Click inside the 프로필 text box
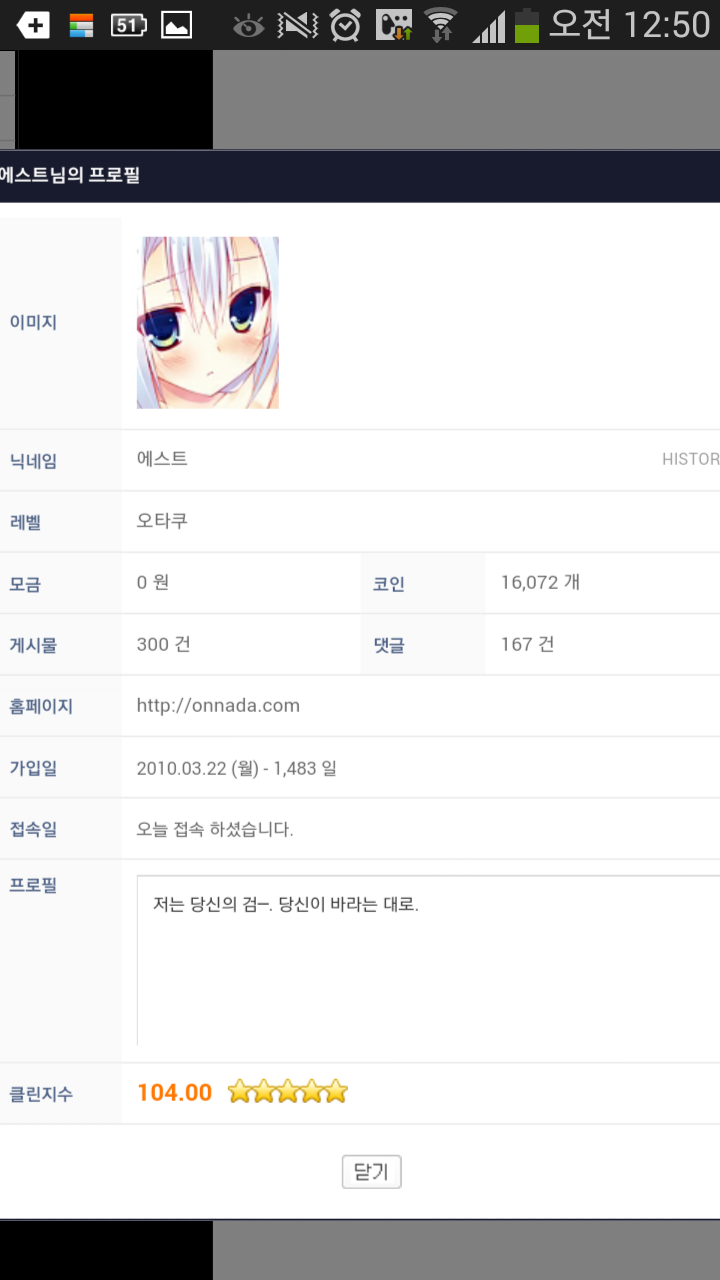This screenshot has width=720, height=1280. 428,960
